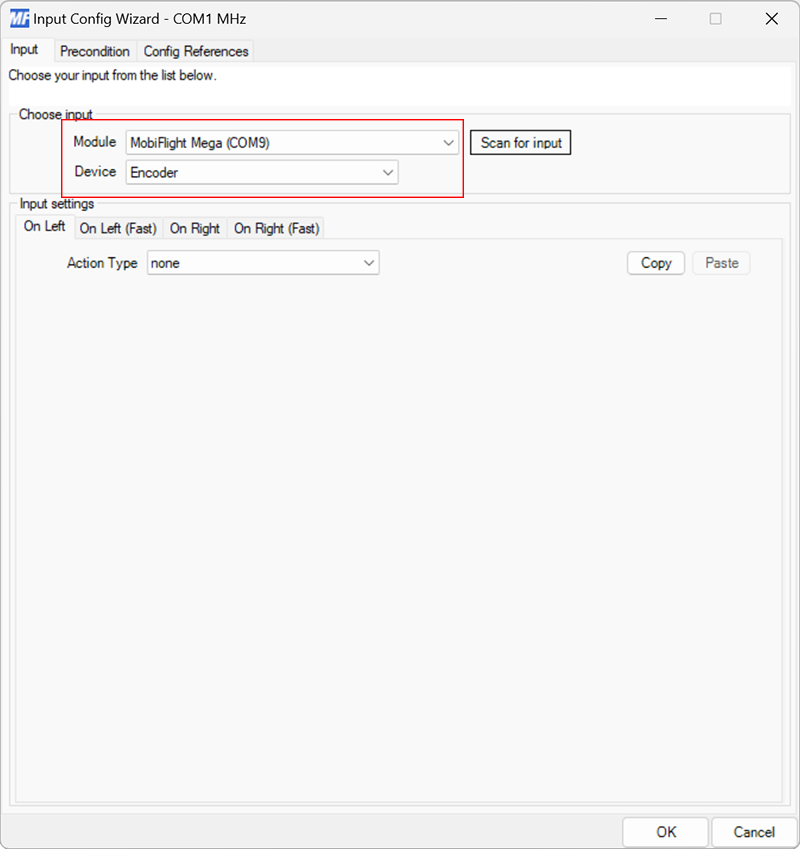Select the Module field showing MobiFlight Mega (COM9)
This screenshot has width=800, height=849.
(x=280, y=142)
